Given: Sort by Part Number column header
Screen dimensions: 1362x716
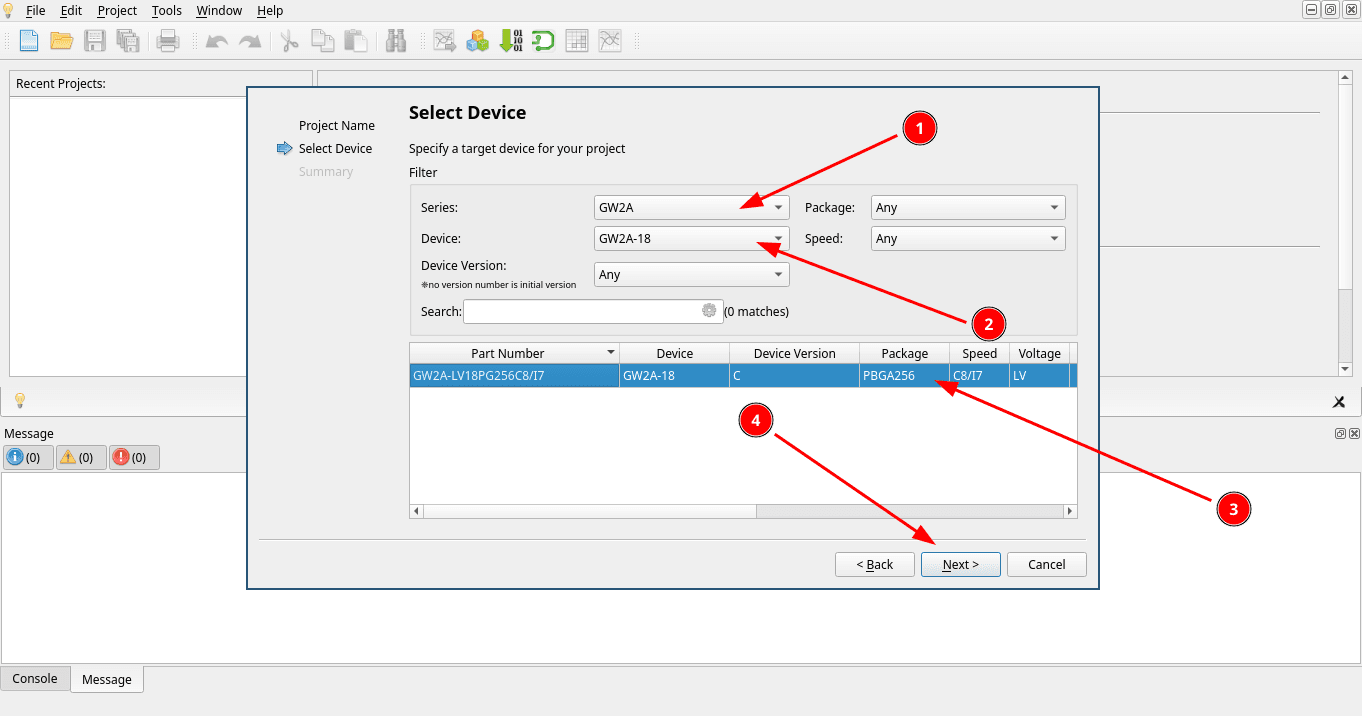Looking at the screenshot, I should point(514,353).
